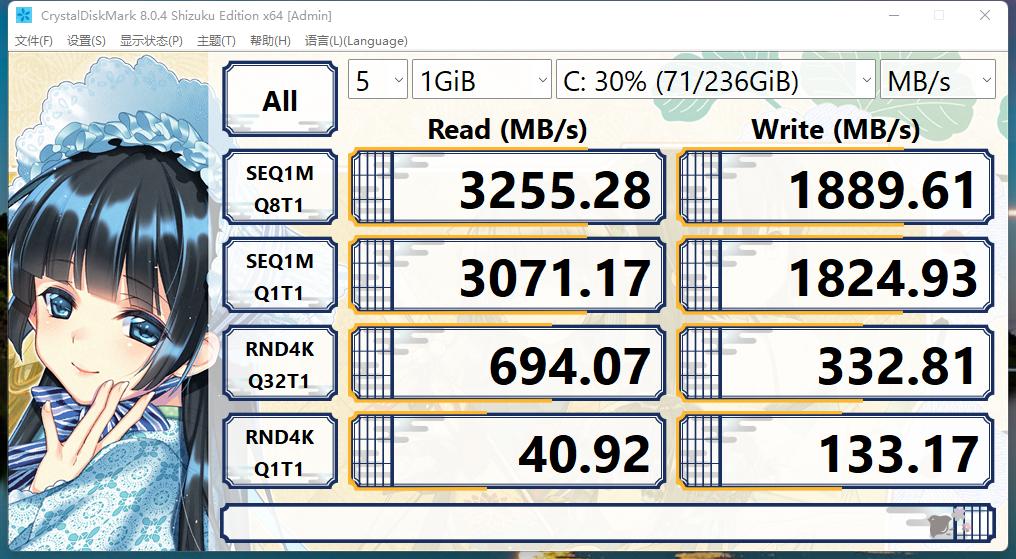Open the 显示状态(P) menu

tap(151, 41)
